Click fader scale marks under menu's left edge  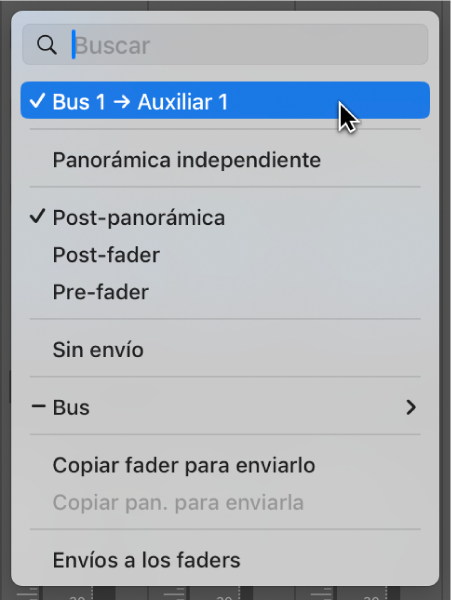click(x=27, y=593)
